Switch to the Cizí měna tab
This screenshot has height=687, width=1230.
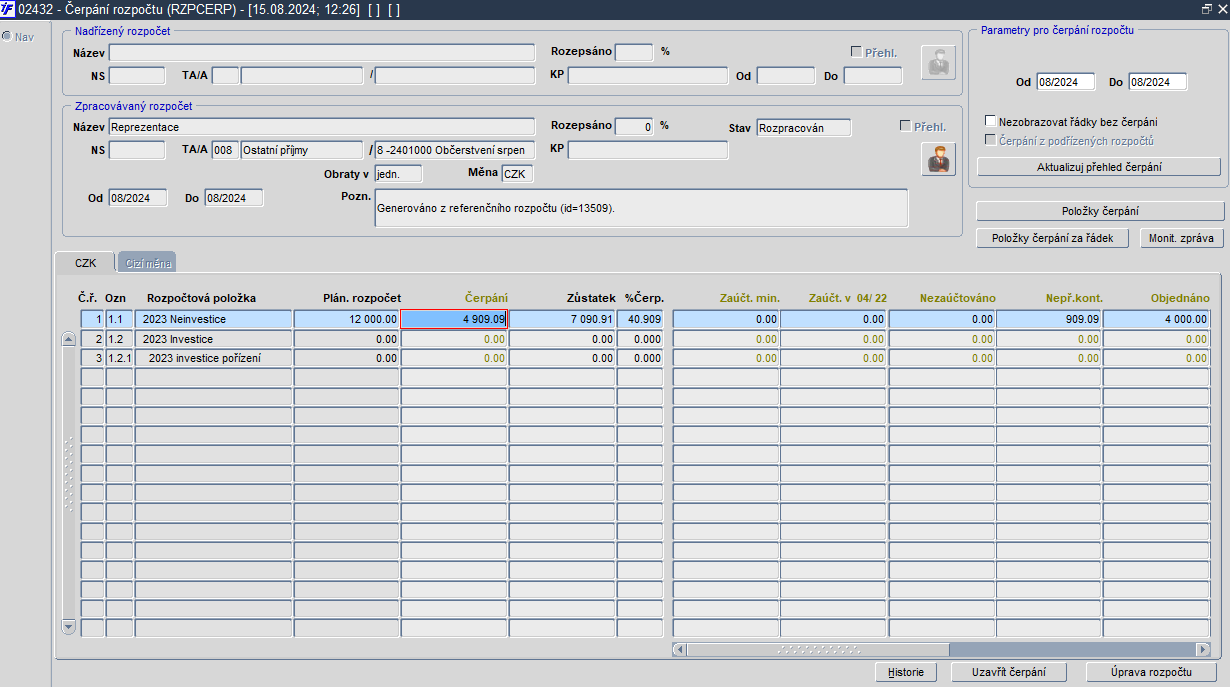click(x=146, y=262)
